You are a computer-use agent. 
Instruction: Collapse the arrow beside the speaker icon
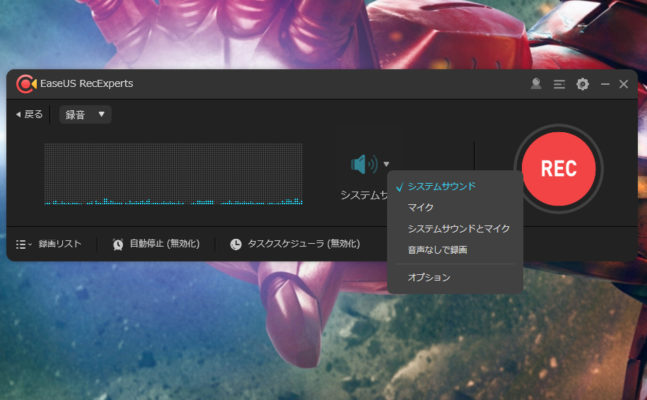tap(386, 164)
